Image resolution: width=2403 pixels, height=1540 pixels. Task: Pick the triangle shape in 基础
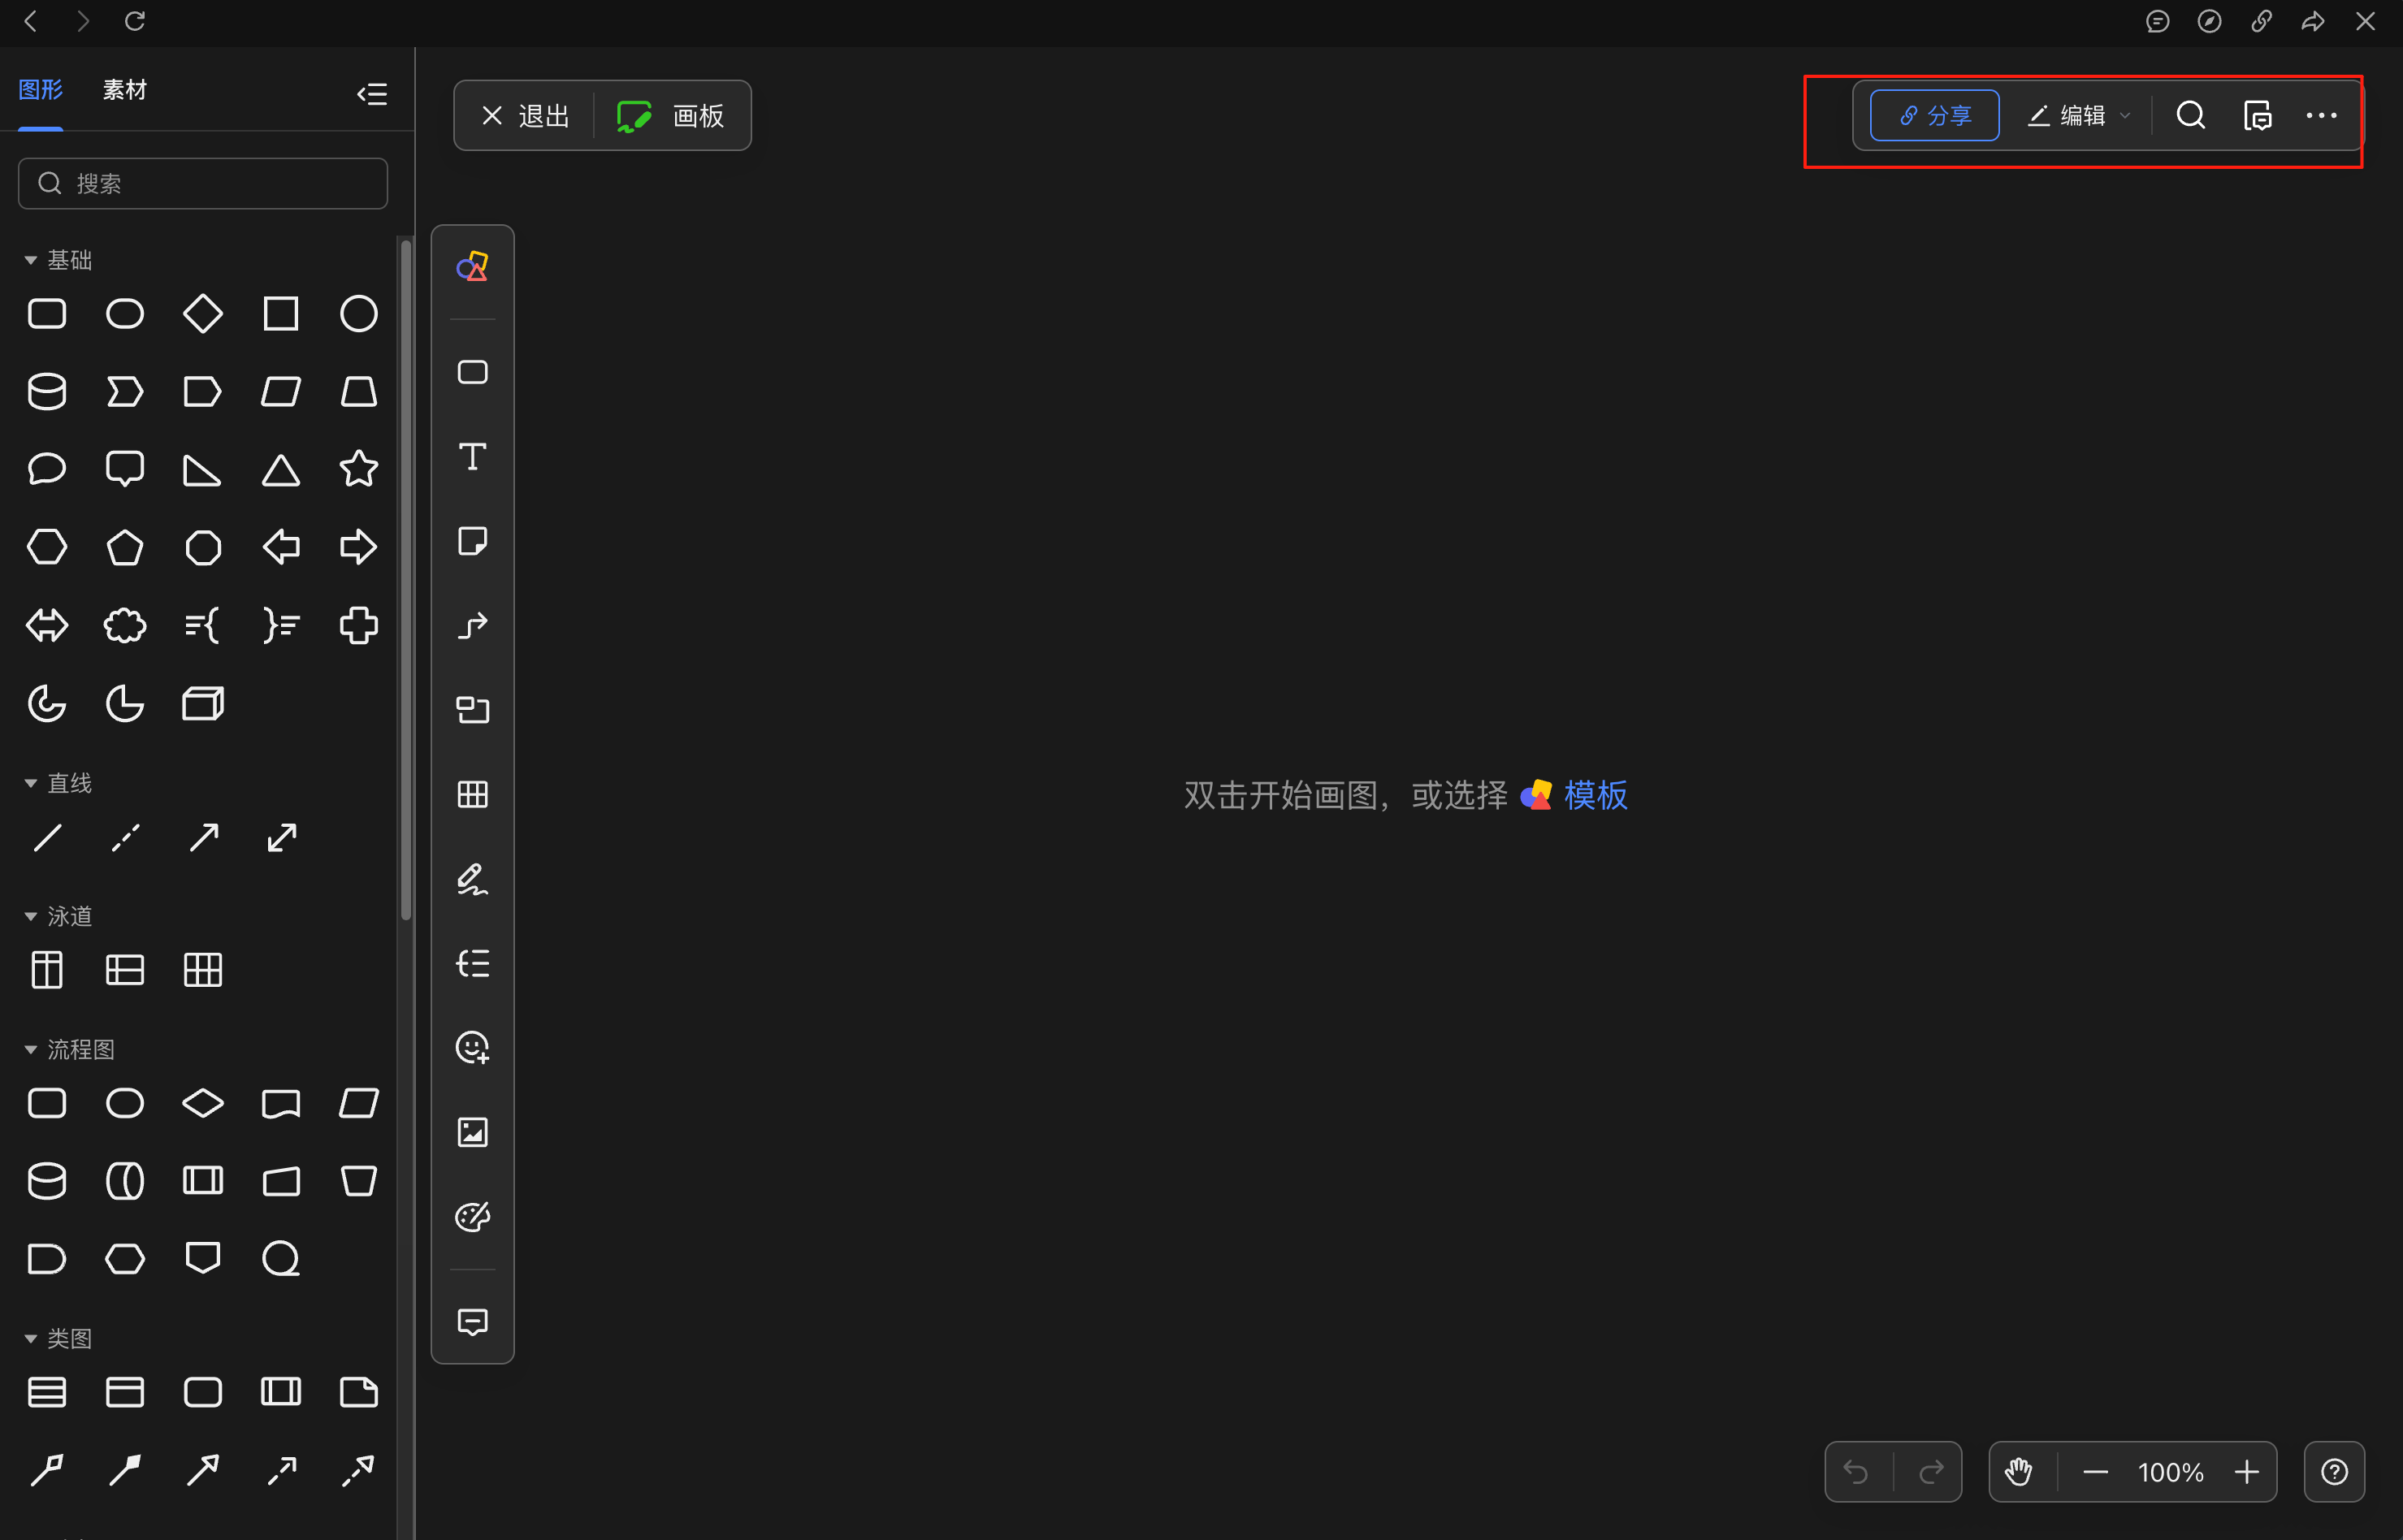(x=281, y=470)
